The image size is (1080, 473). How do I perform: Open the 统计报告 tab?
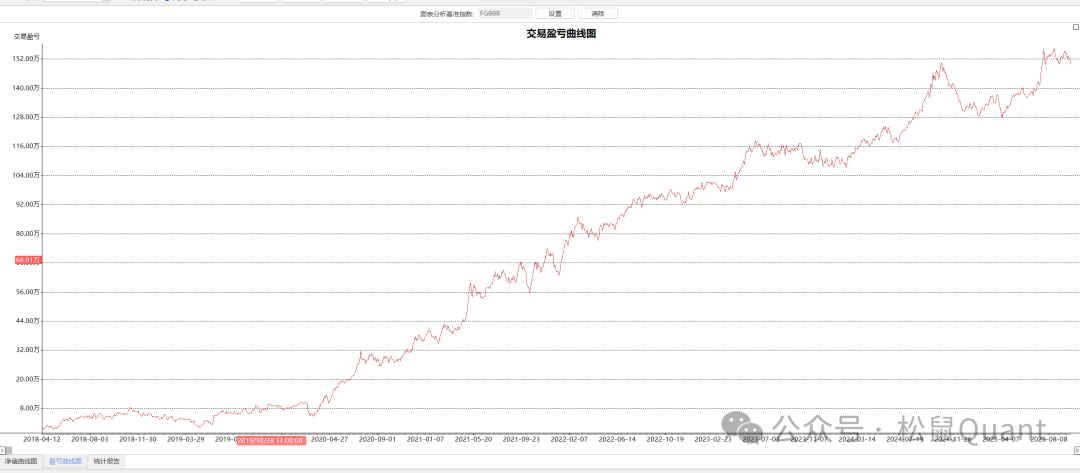pos(106,462)
